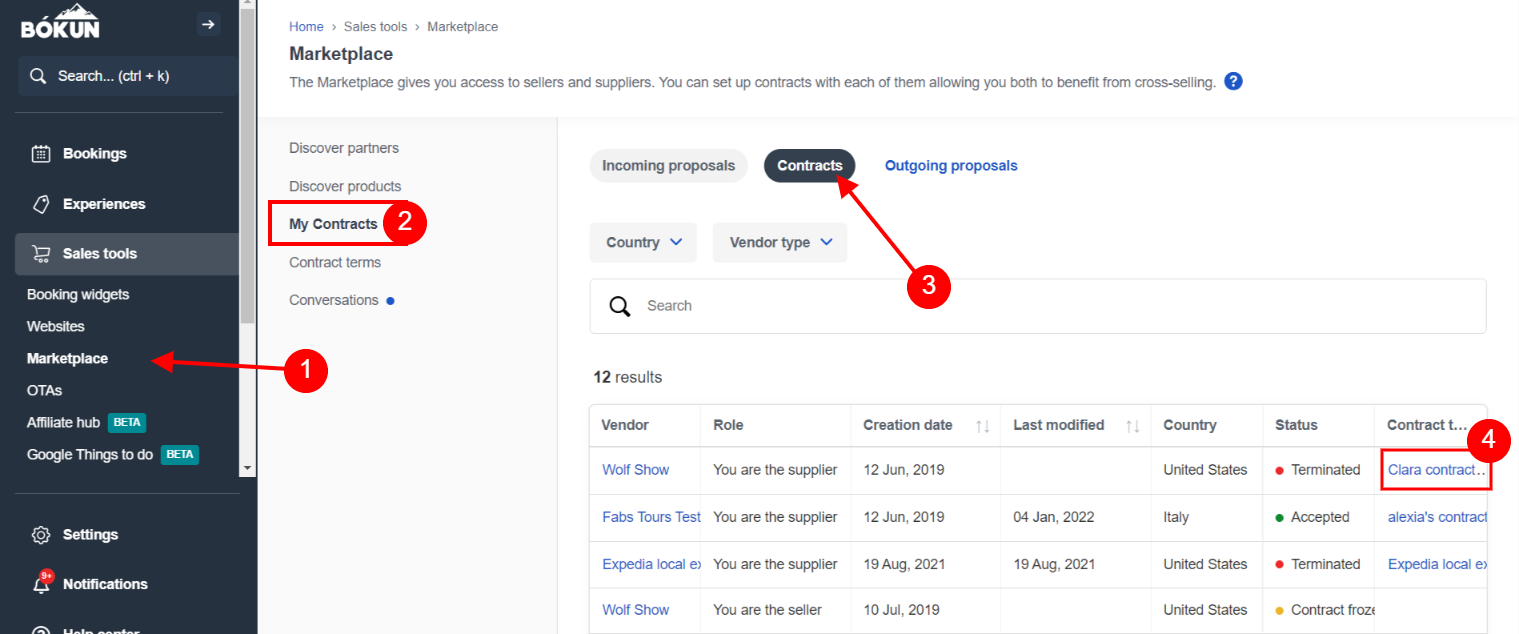Switch to Incoming proposals tab
Screen dimensions: 1519x634
pyautogui.click(x=669, y=166)
